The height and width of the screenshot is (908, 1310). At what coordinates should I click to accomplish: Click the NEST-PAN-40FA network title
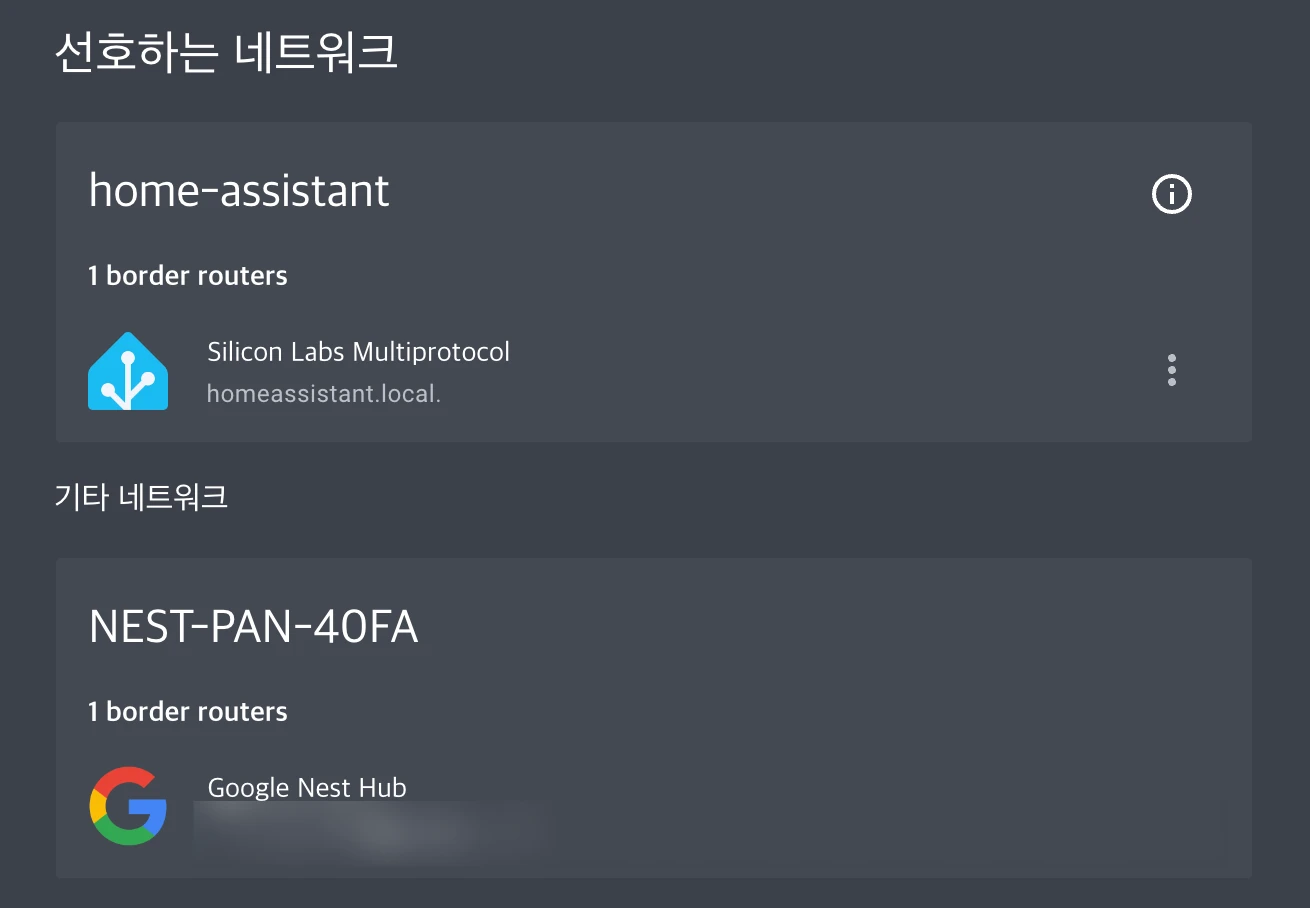coord(253,627)
